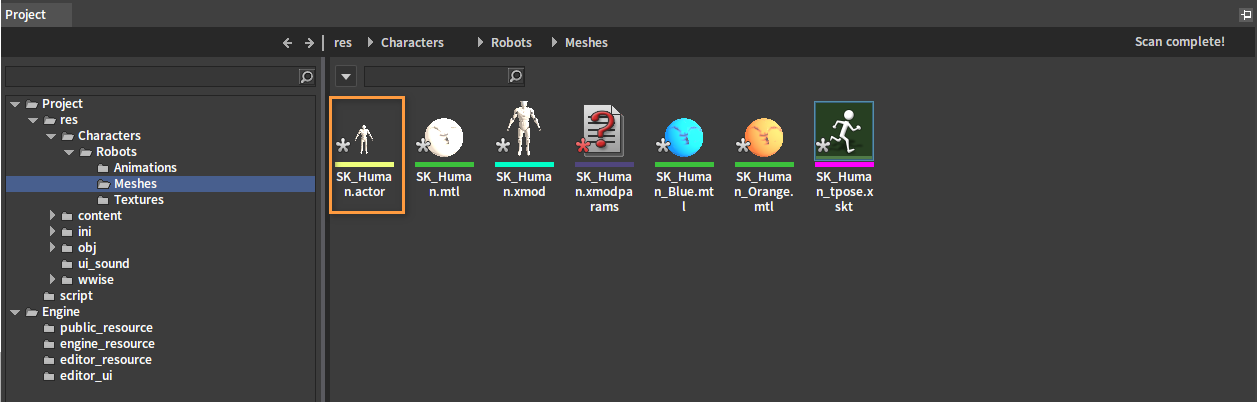Select the SK_Human_tpose.xskt running-figure icon
The width and height of the screenshot is (1257, 402).
844,131
